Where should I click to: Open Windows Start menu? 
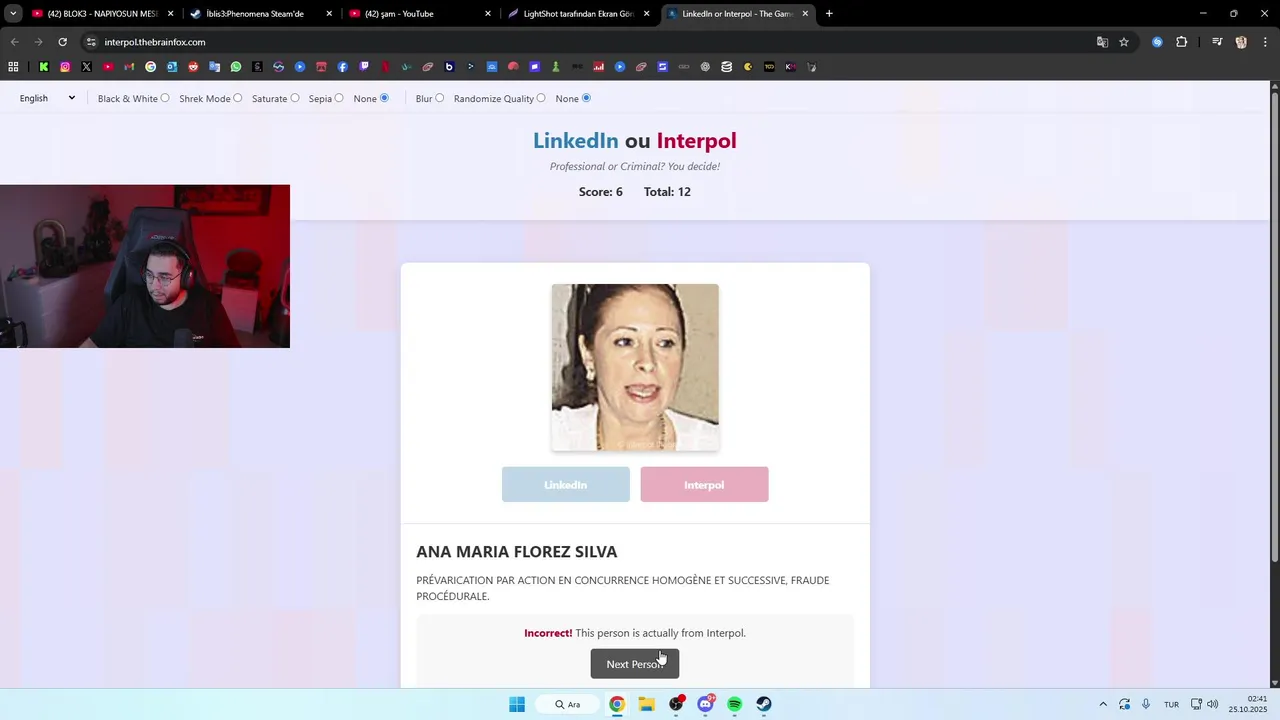click(x=517, y=704)
